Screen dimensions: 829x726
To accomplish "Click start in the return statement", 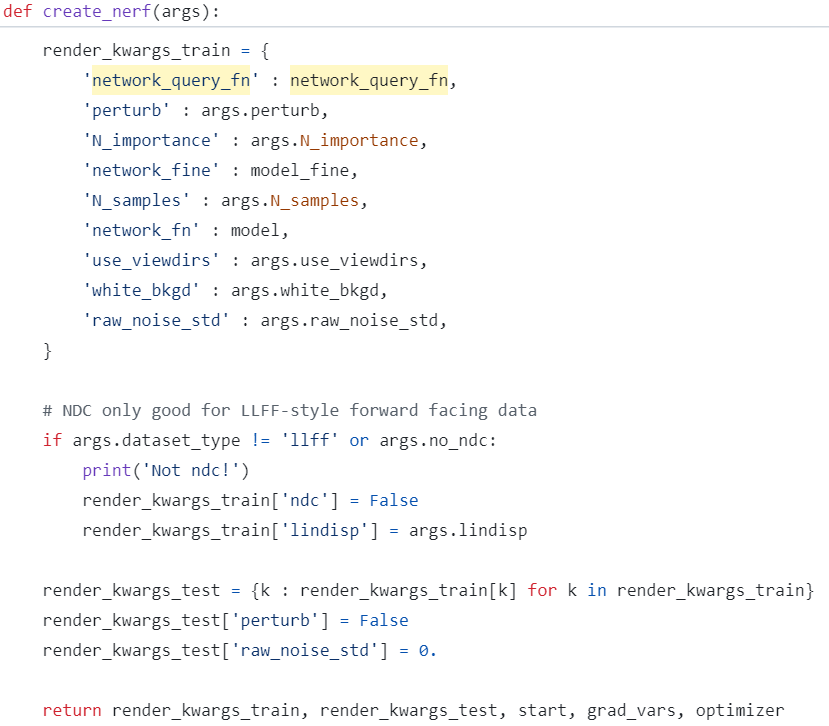I will [542, 710].
